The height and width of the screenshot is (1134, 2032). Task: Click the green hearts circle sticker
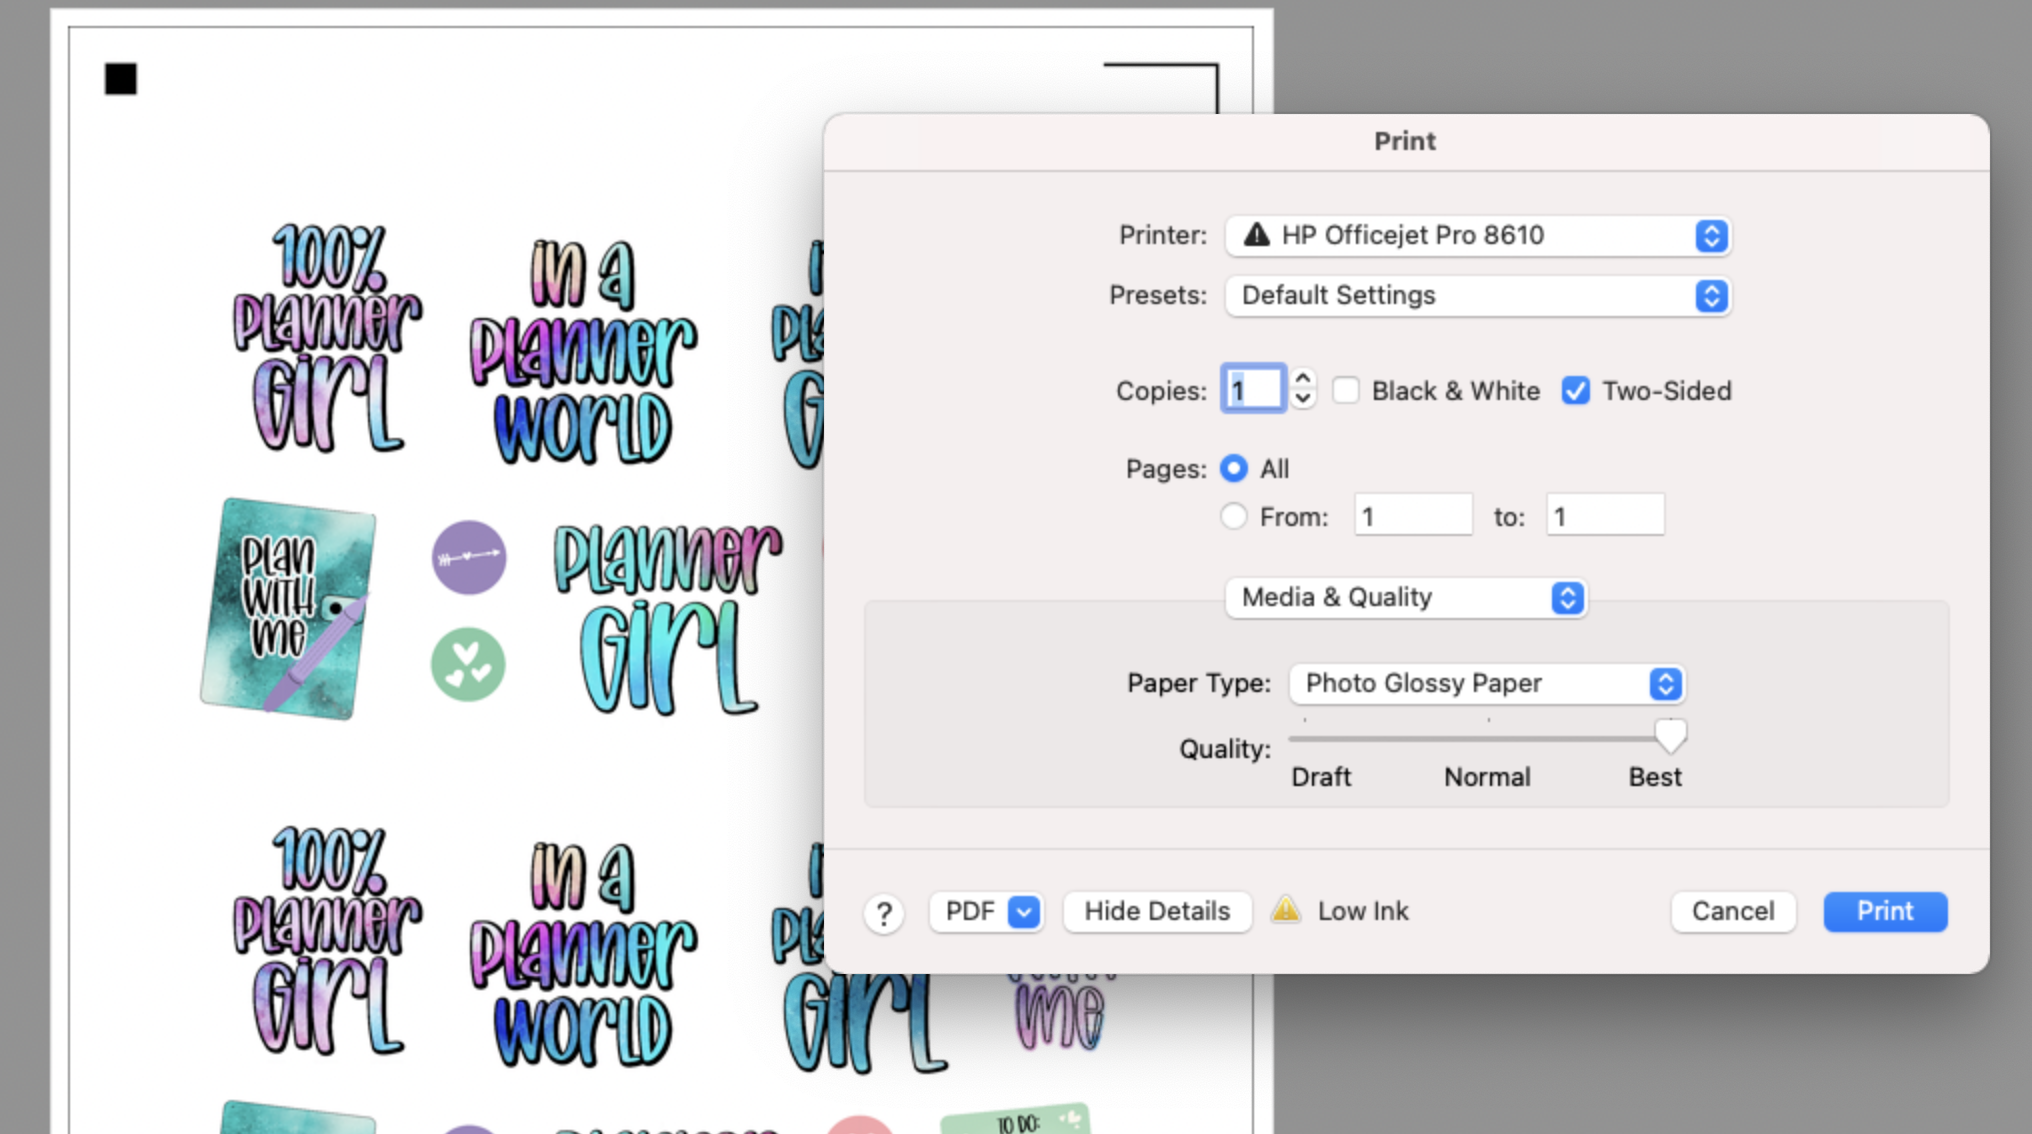point(468,665)
